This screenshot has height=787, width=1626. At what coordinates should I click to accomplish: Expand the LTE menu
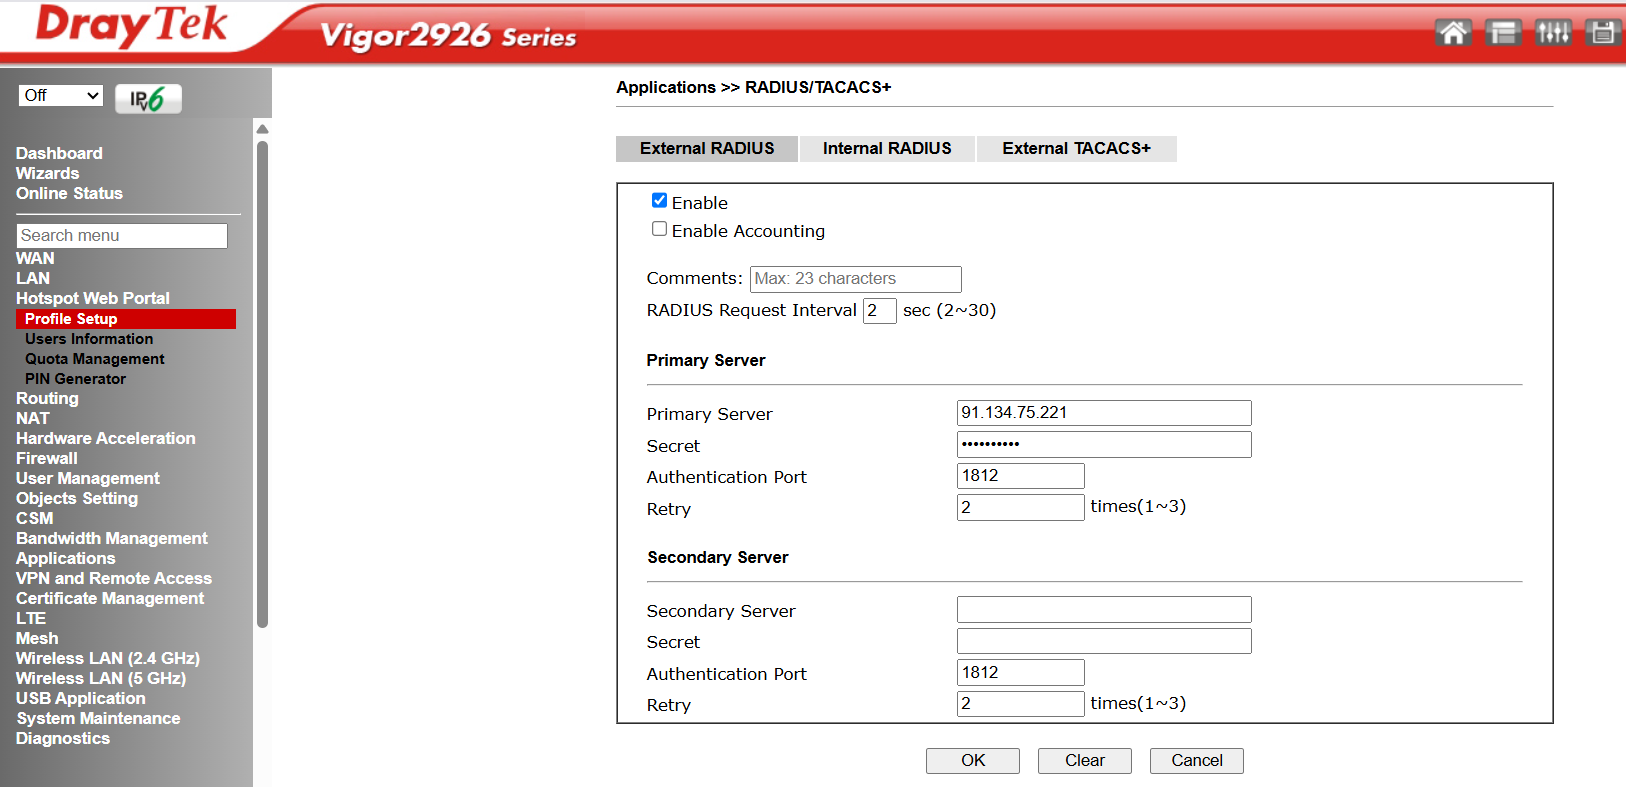coord(31,618)
